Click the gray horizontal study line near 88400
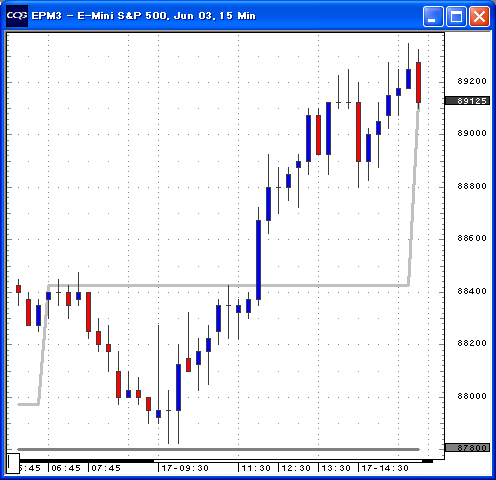This screenshot has width=496, height=480. 228,285
